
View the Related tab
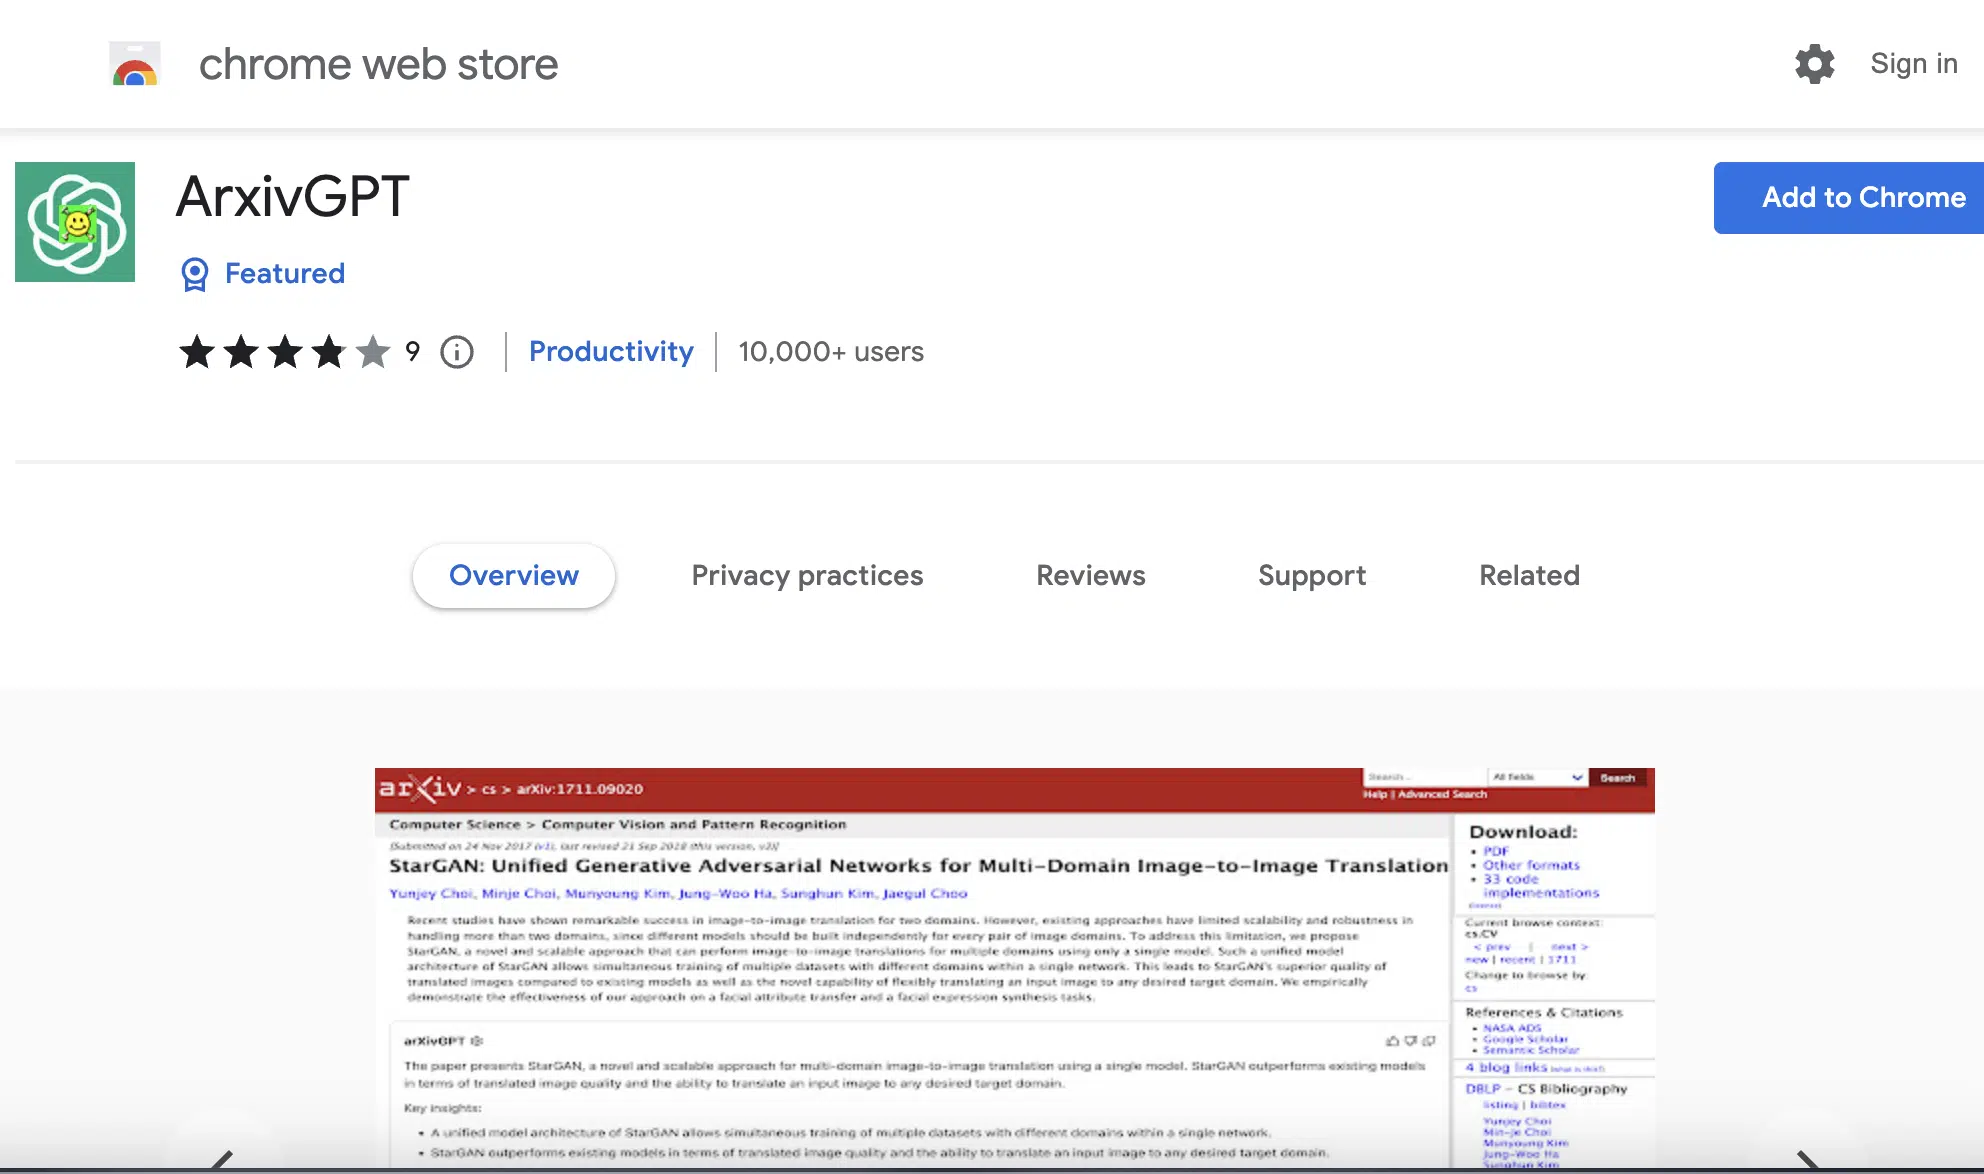point(1530,576)
